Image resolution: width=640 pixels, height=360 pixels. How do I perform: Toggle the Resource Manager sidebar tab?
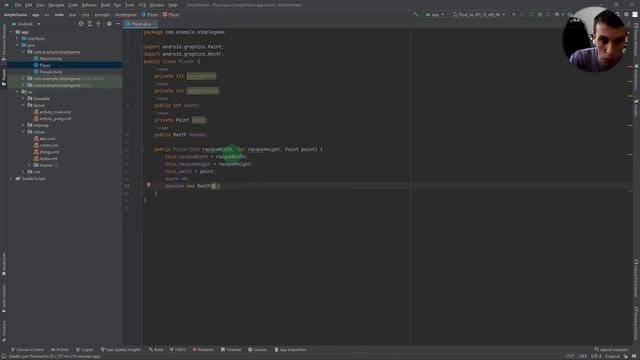point(4,41)
